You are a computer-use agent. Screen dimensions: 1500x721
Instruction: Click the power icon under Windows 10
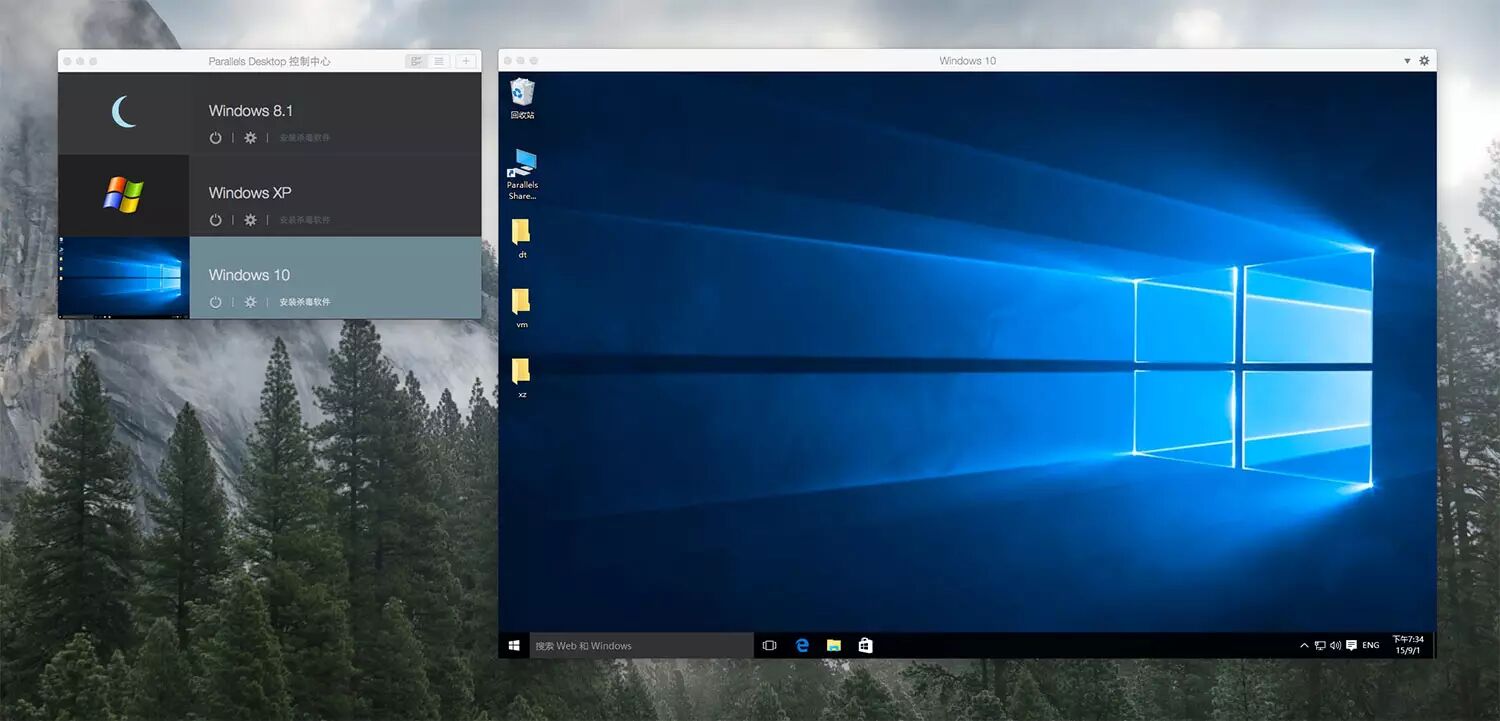pyautogui.click(x=215, y=302)
